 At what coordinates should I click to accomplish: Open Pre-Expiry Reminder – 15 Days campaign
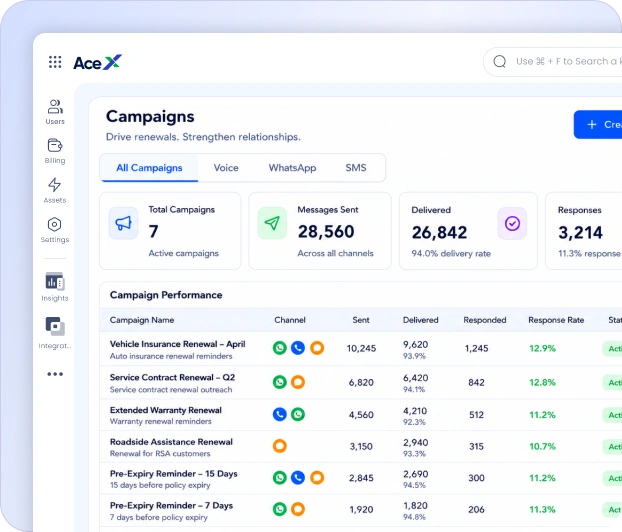pos(173,474)
